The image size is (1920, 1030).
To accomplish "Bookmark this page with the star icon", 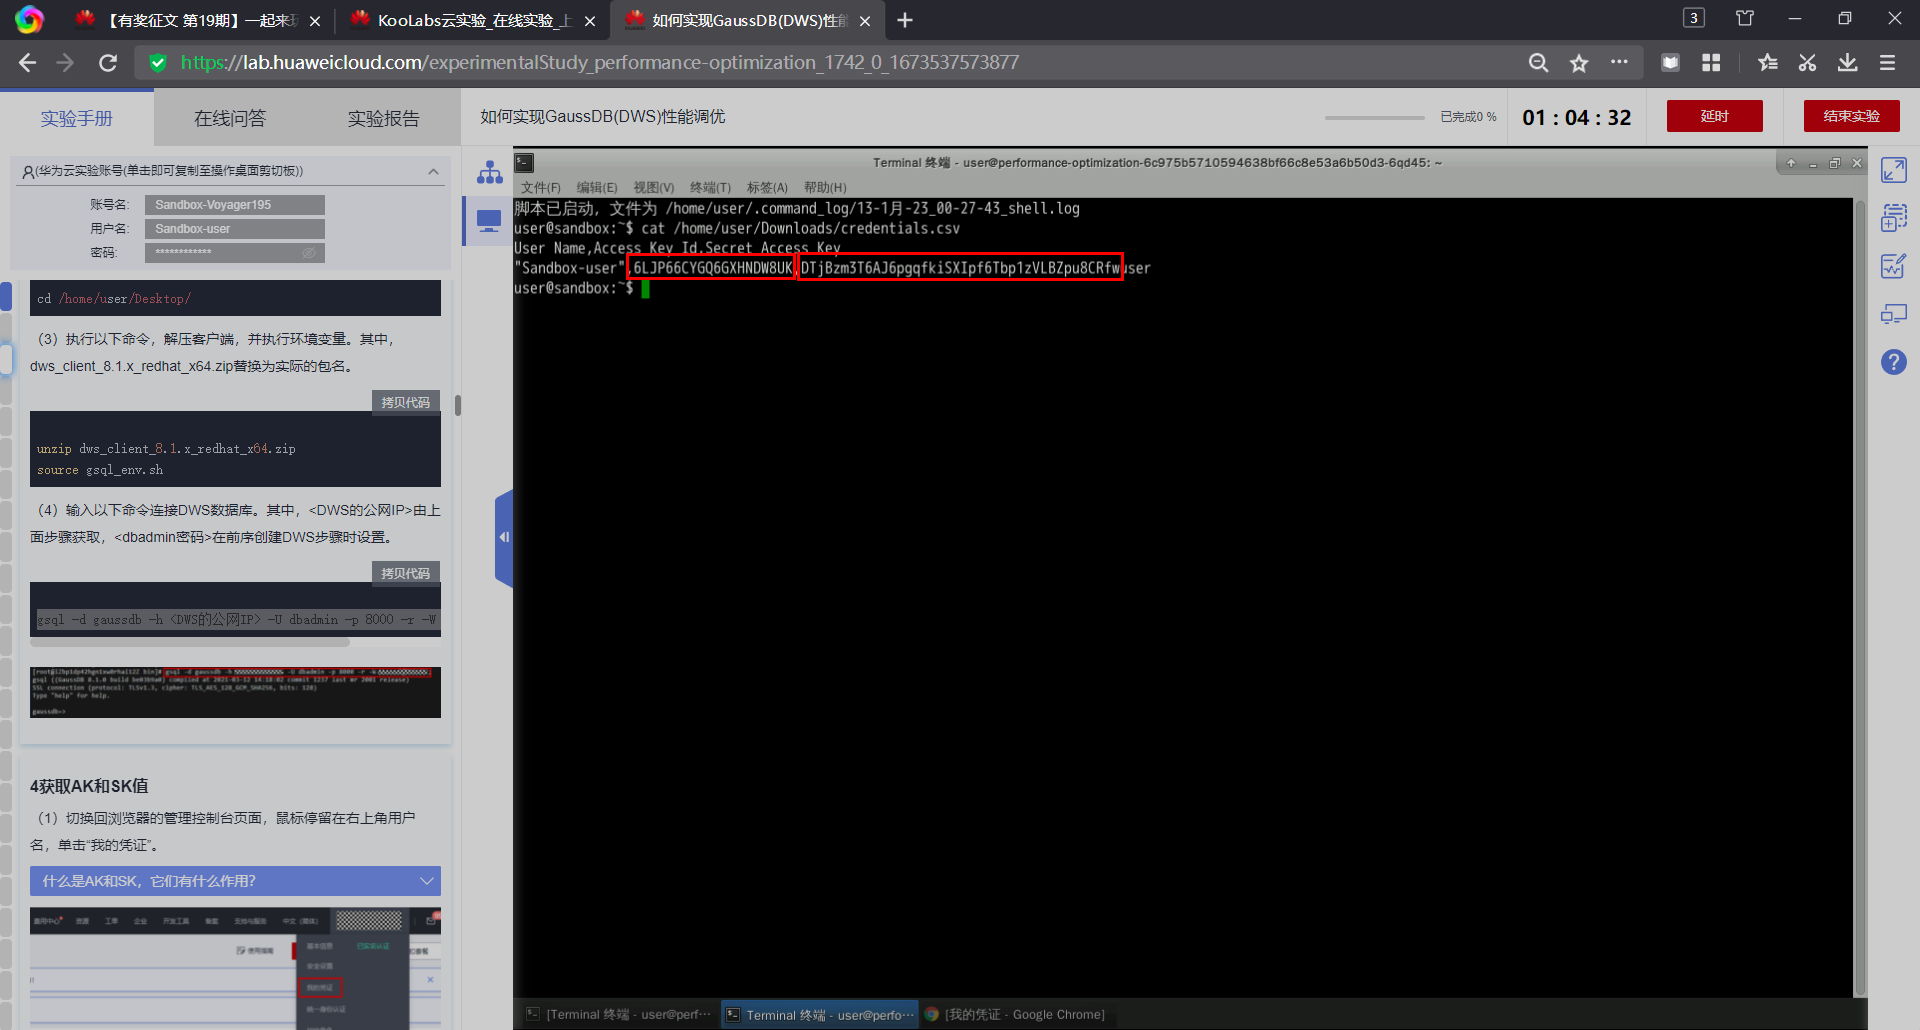I will tap(1579, 63).
